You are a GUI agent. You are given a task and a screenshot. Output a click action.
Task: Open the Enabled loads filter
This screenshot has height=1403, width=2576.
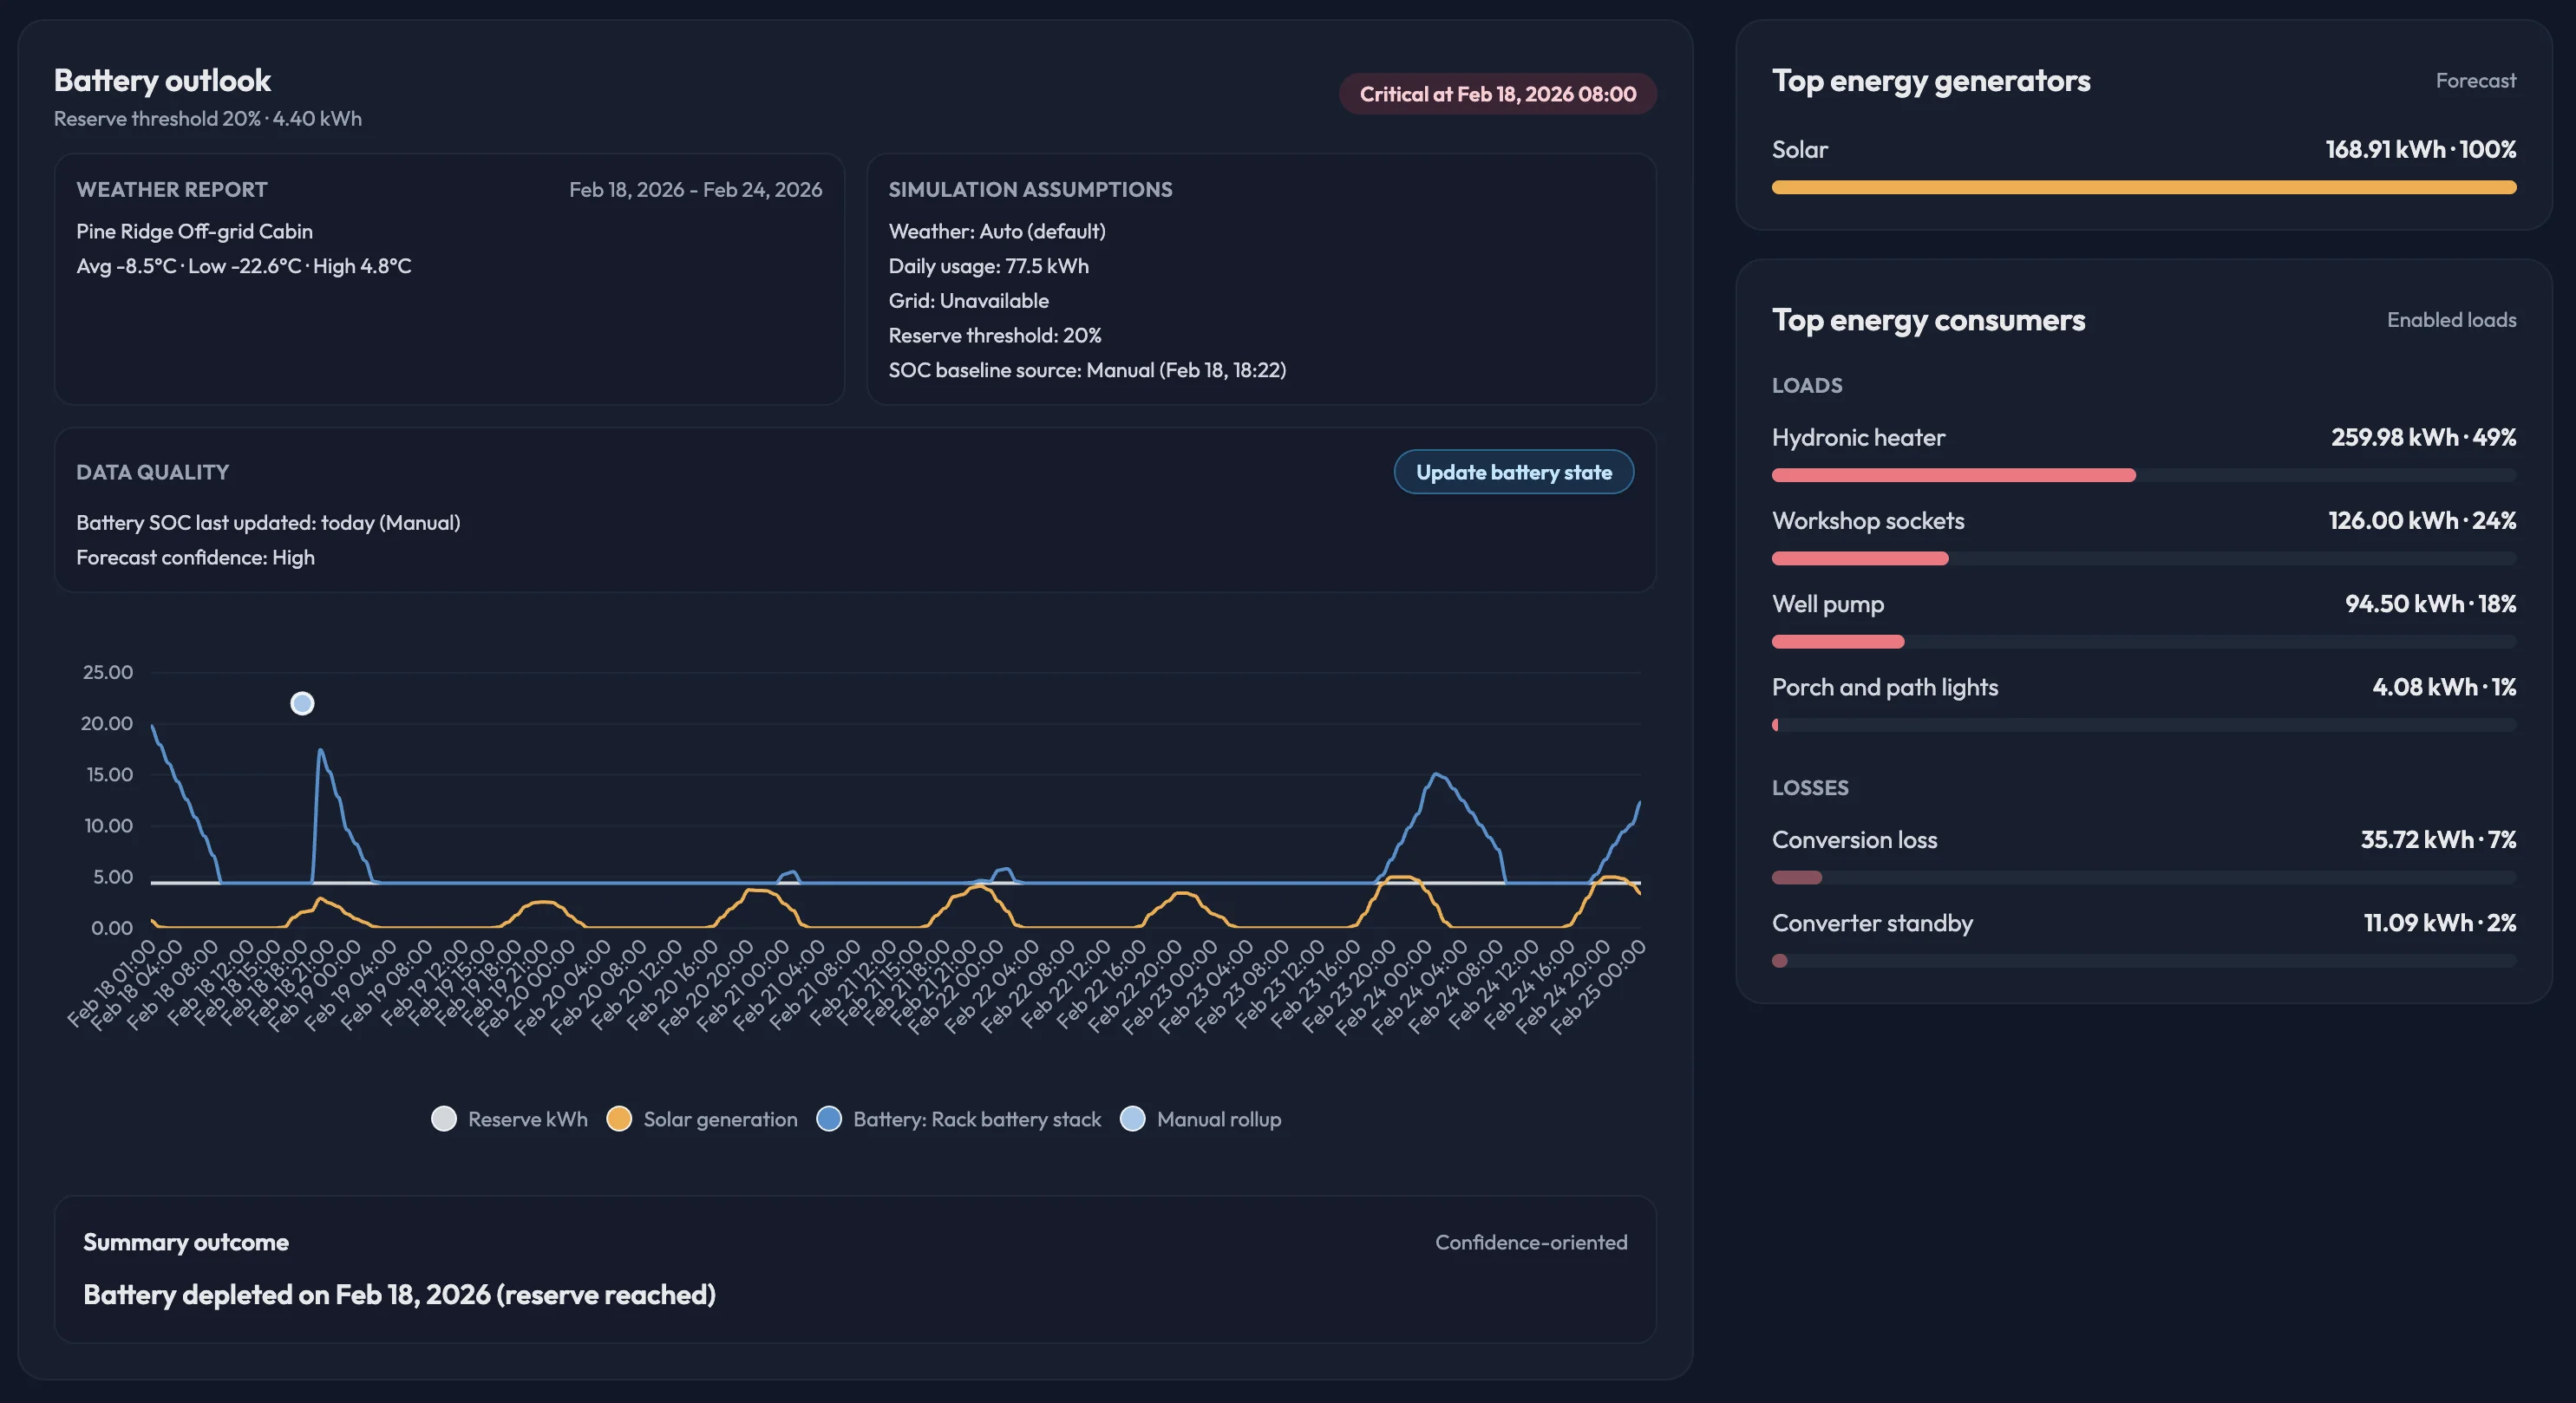[x=2451, y=320]
